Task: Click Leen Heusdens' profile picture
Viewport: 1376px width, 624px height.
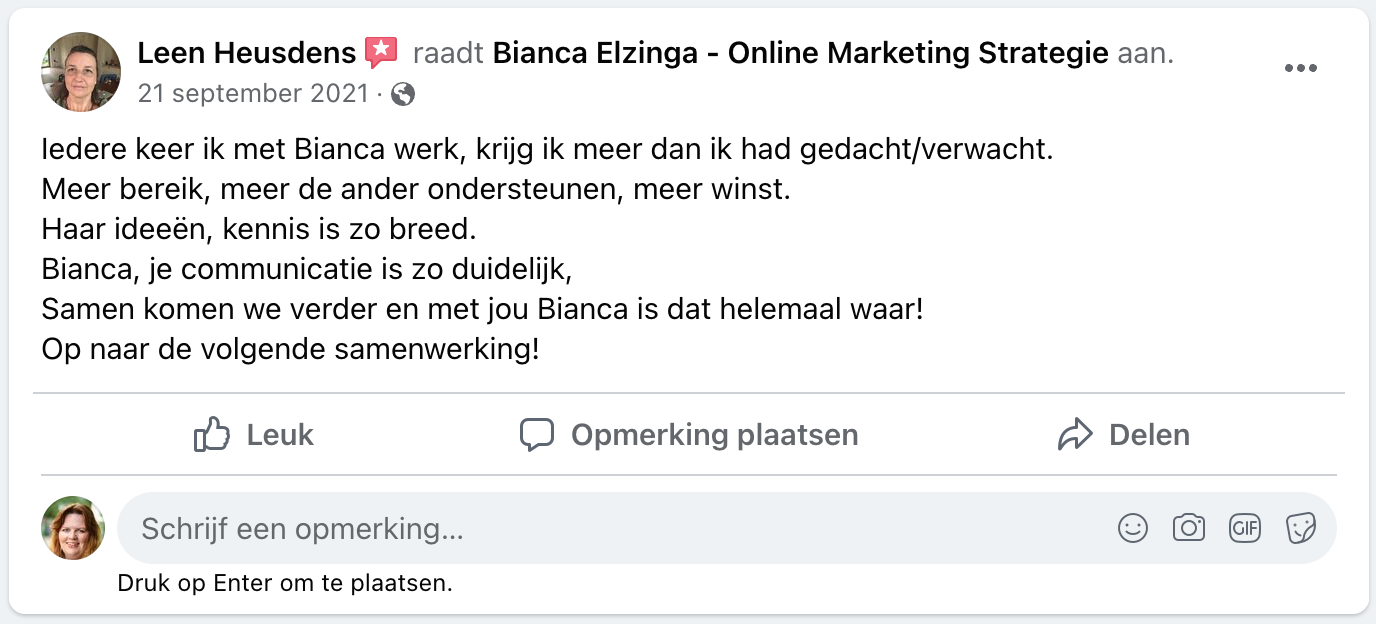Action: click(81, 72)
